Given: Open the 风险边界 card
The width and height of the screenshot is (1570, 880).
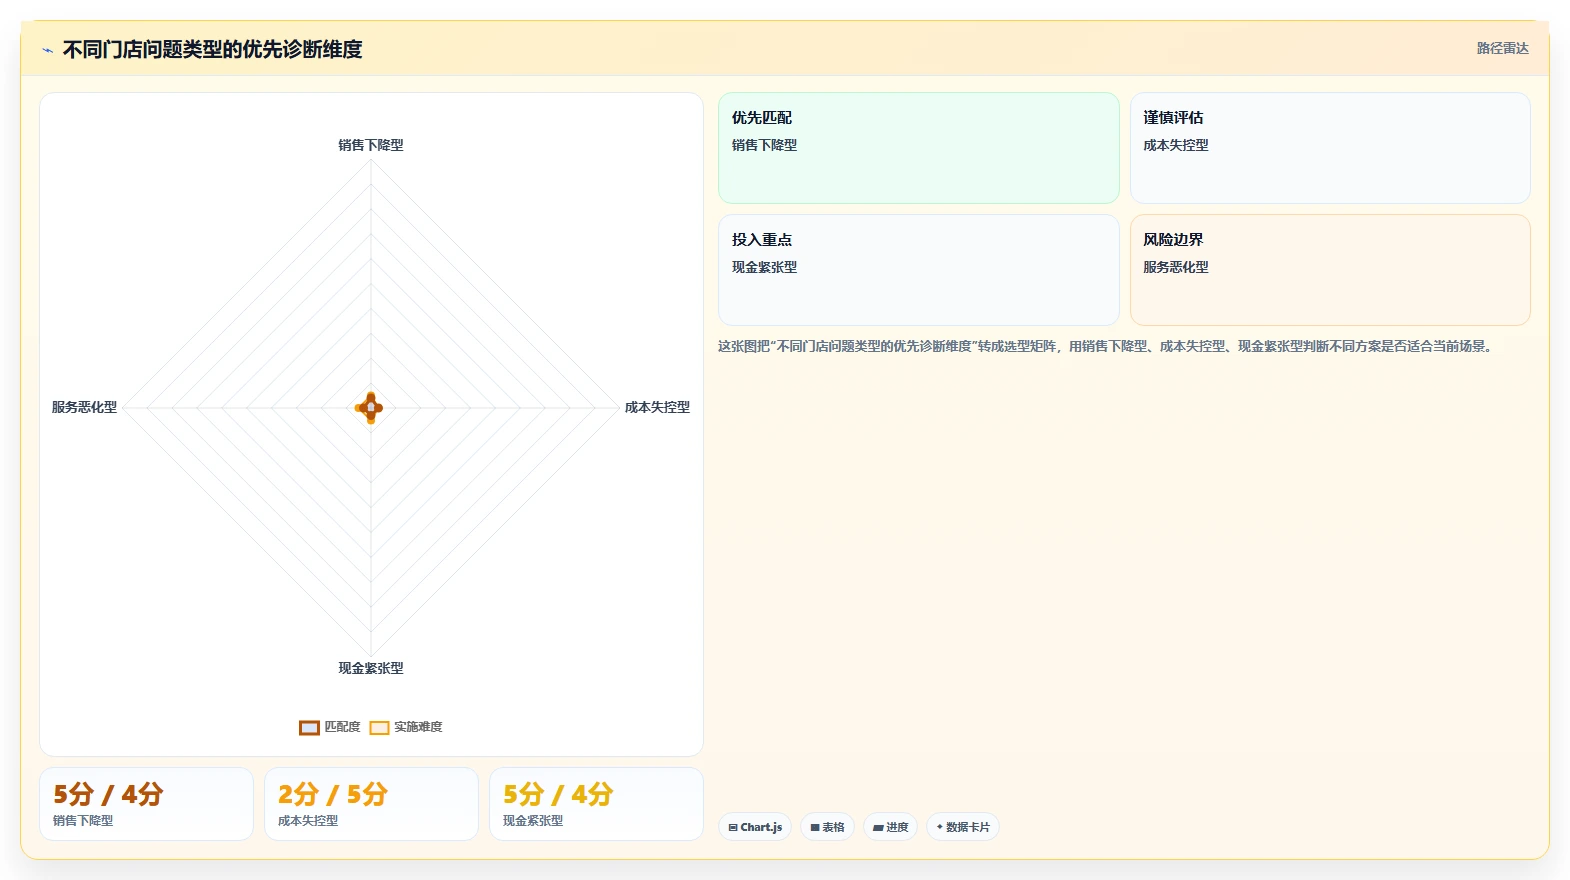Looking at the screenshot, I should pyautogui.click(x=1330, y=270).
